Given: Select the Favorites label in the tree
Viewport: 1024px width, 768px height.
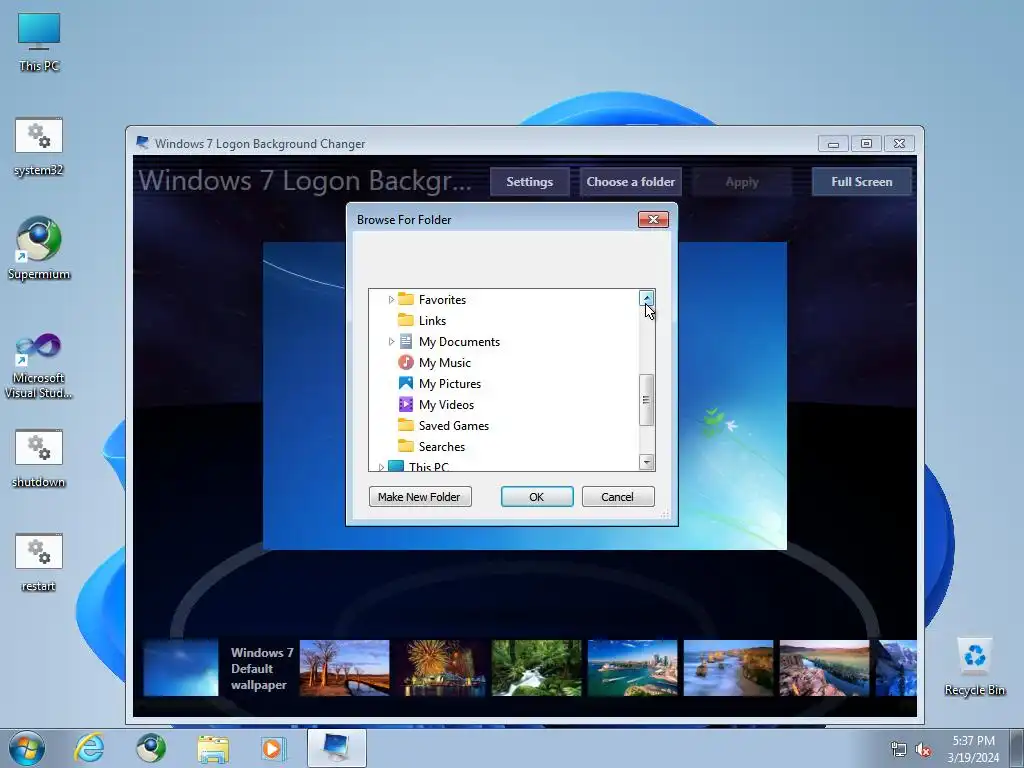Looking at the screenshot, I should pyautogui.click(x=442, y=300).
